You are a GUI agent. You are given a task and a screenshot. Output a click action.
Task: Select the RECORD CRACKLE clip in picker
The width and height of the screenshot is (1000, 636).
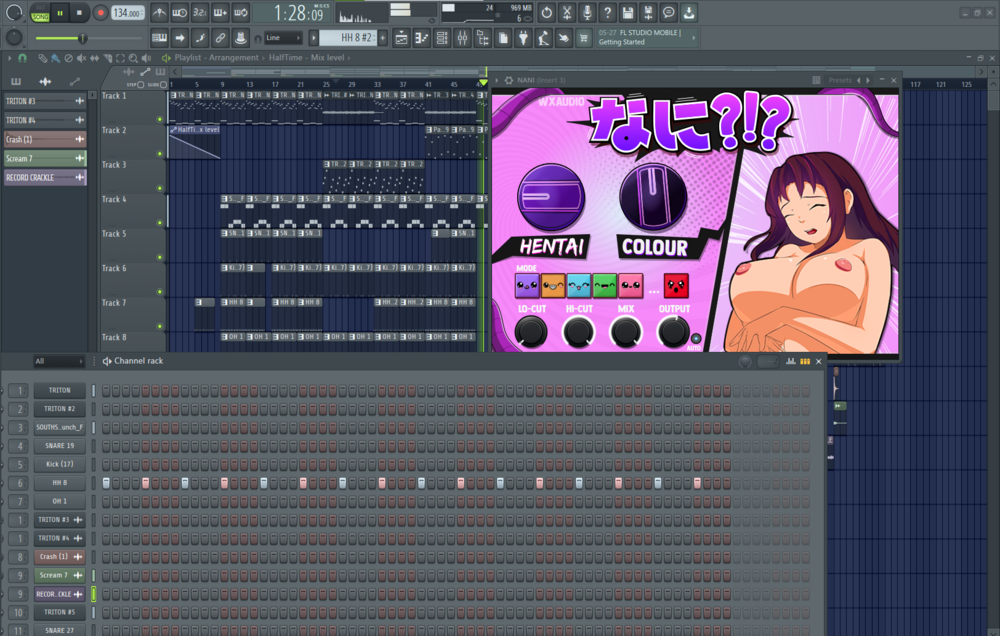(45, 177)
